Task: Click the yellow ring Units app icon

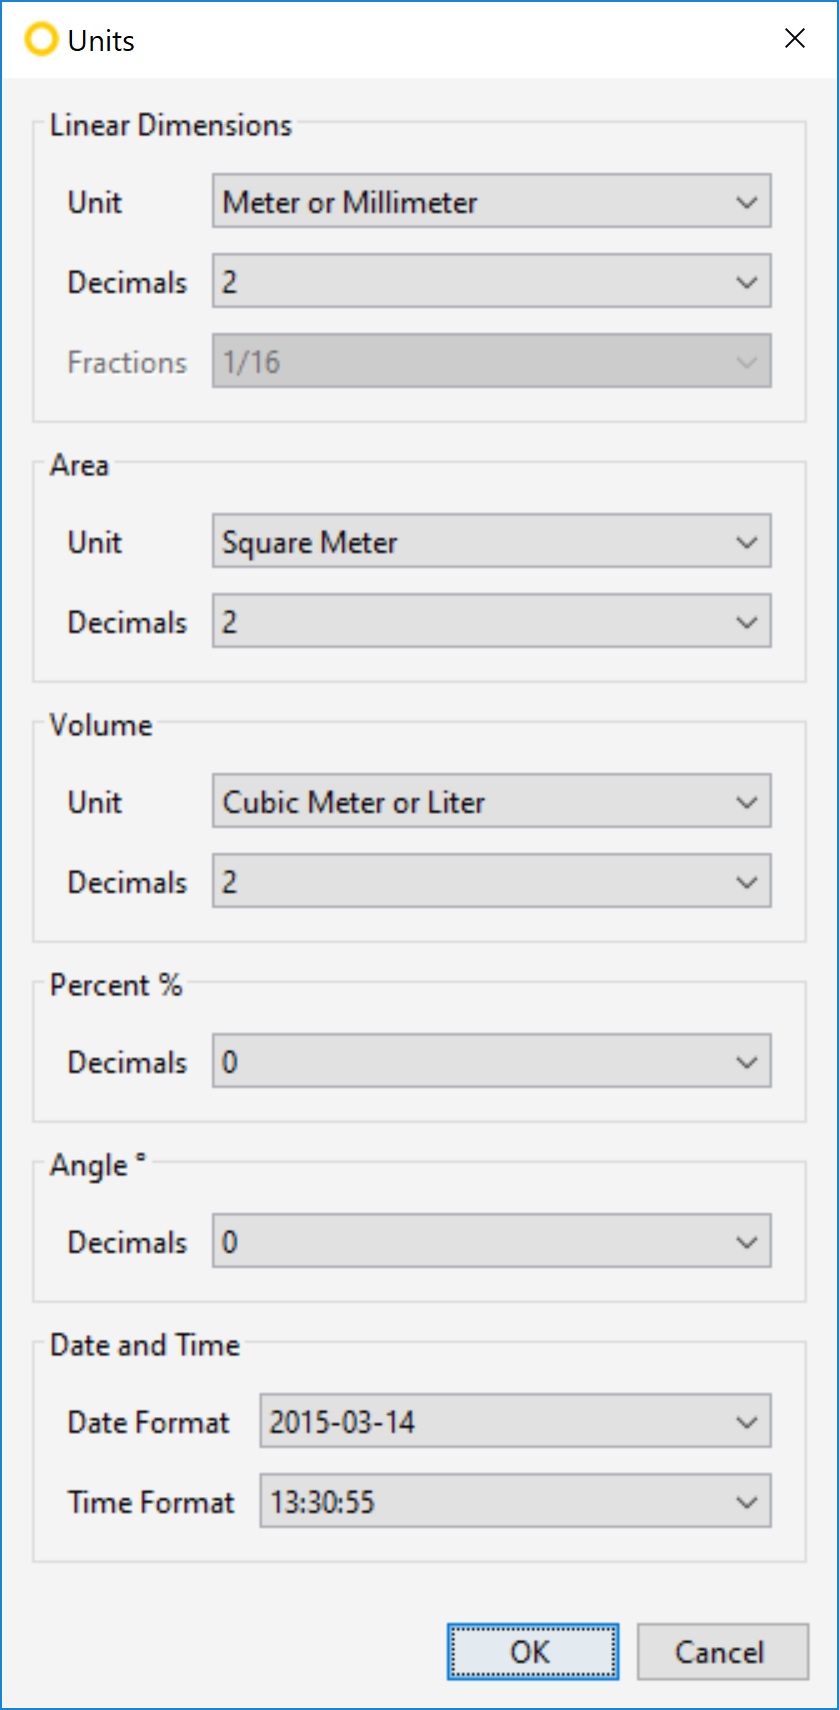Action: pyautogui.click(x=41, y=40)
